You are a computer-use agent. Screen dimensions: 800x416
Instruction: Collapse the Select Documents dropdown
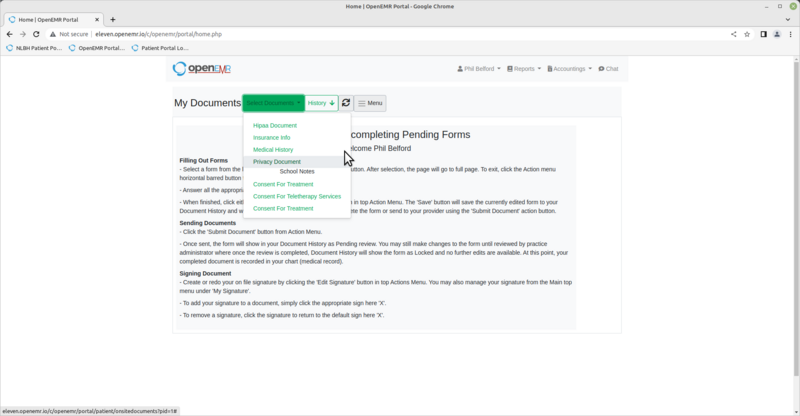click(x=273, y=103)
